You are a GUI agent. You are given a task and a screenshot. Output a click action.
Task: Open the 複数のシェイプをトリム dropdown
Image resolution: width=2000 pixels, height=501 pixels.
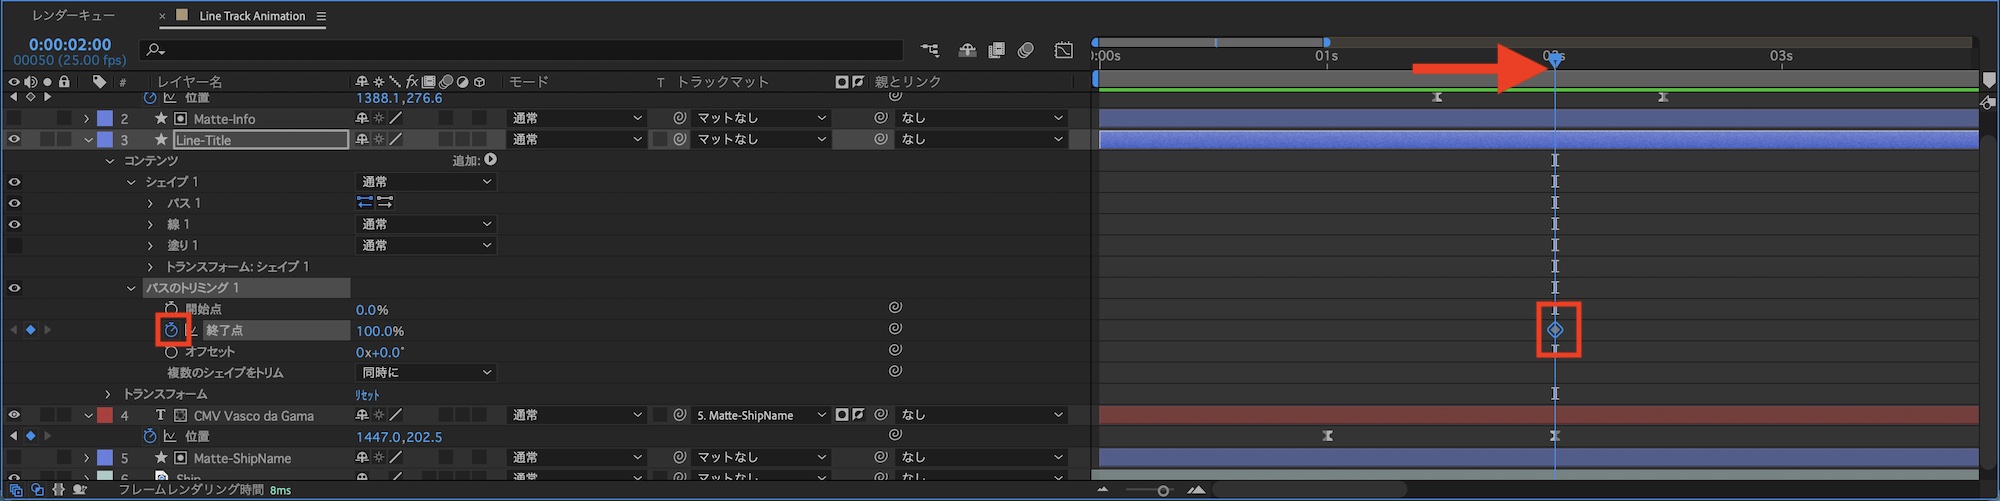point(426,373)
